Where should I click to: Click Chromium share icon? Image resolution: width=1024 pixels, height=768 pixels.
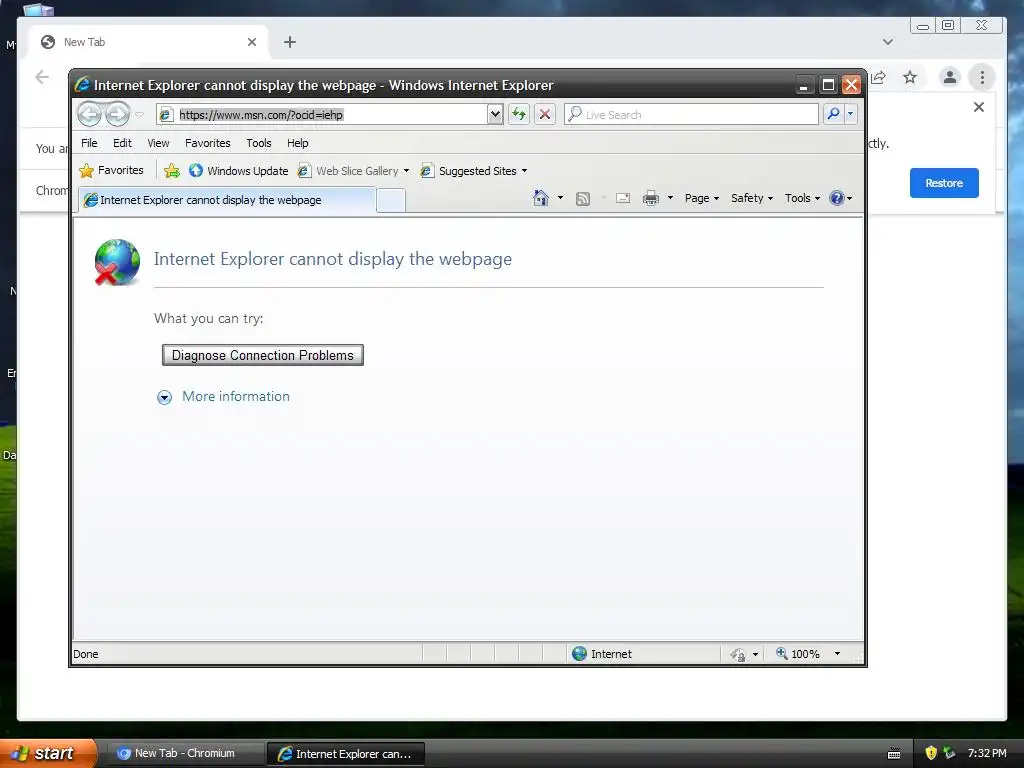878,77
